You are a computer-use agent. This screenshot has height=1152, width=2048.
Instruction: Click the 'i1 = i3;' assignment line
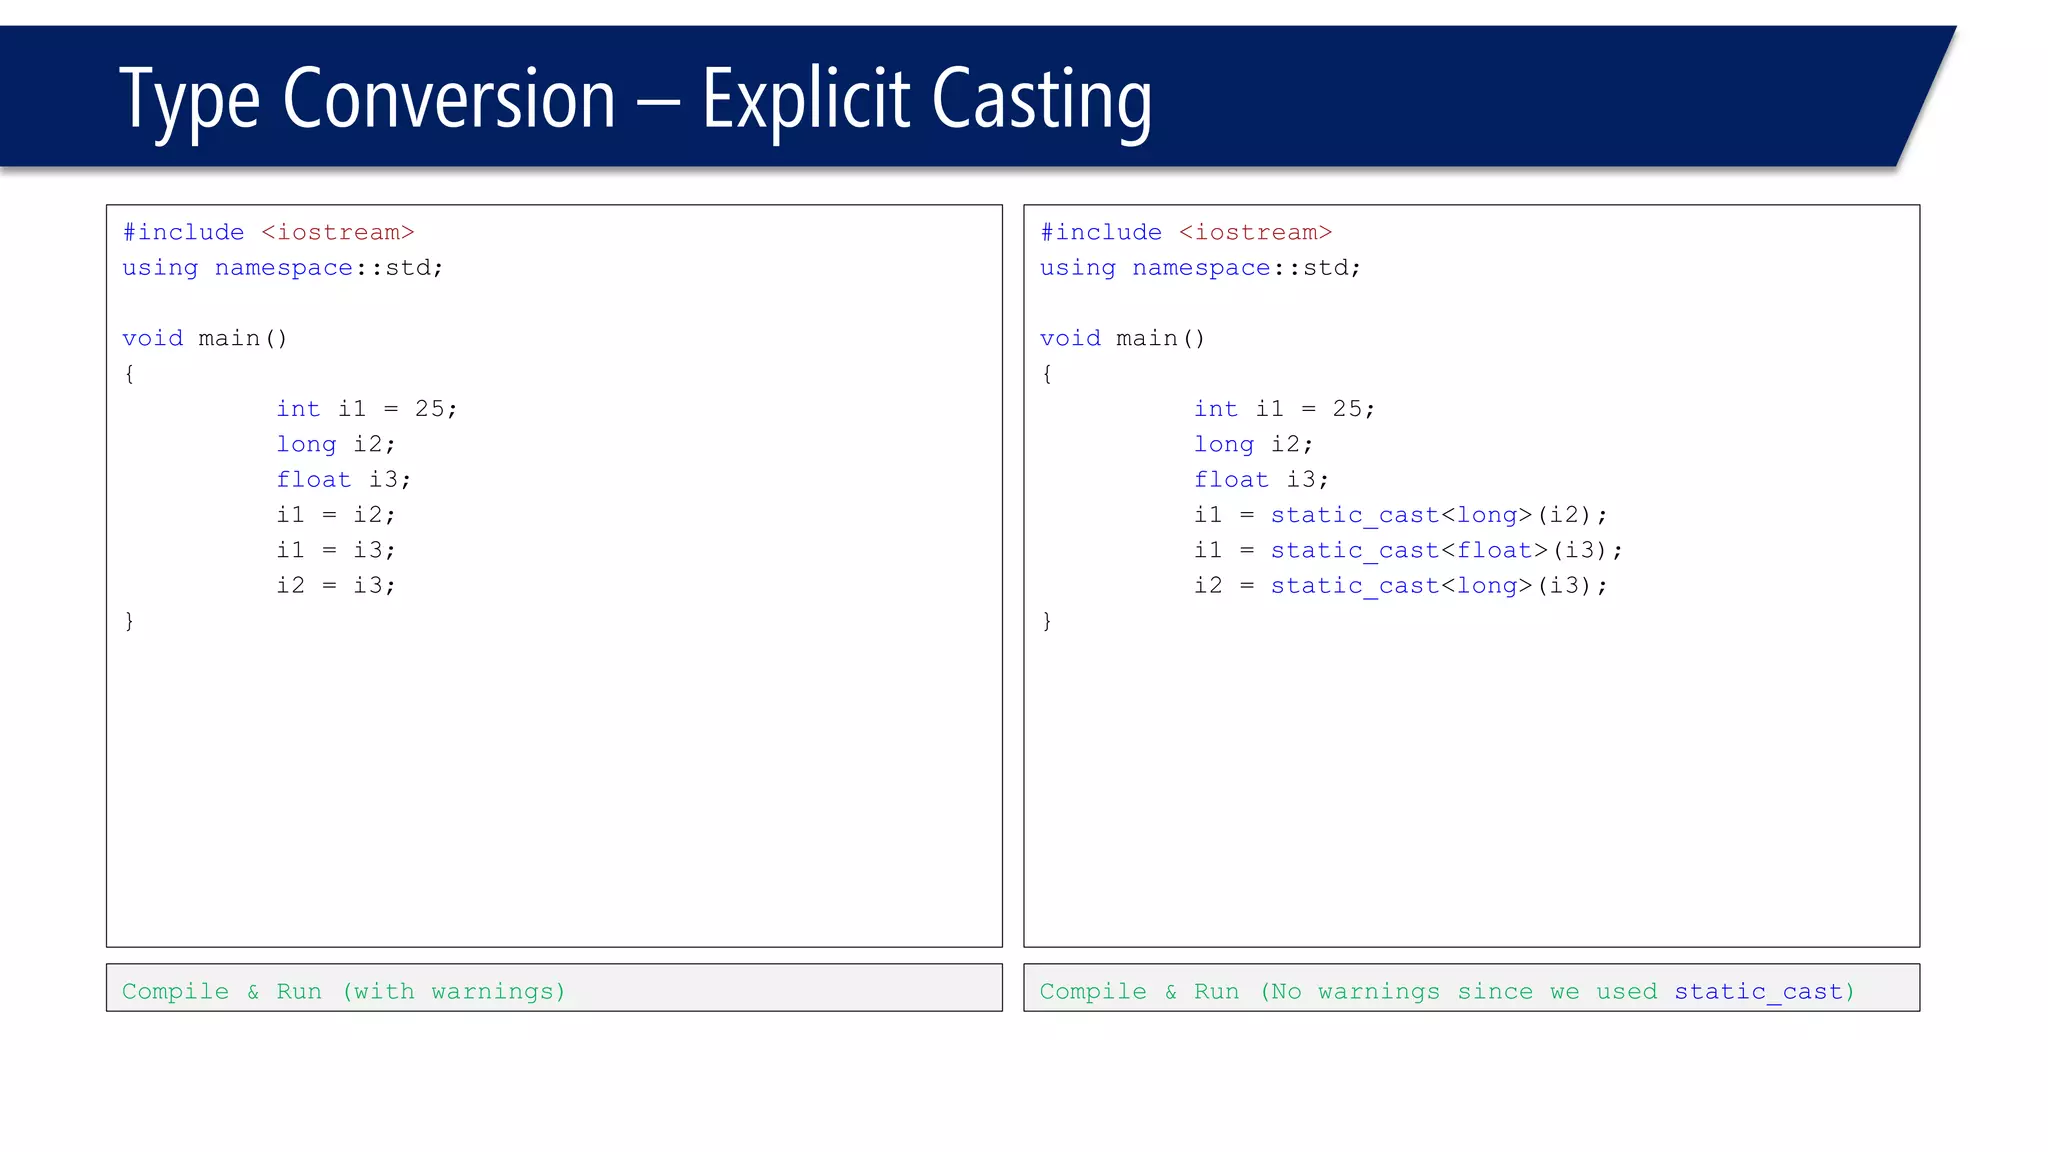pos(336,550)
